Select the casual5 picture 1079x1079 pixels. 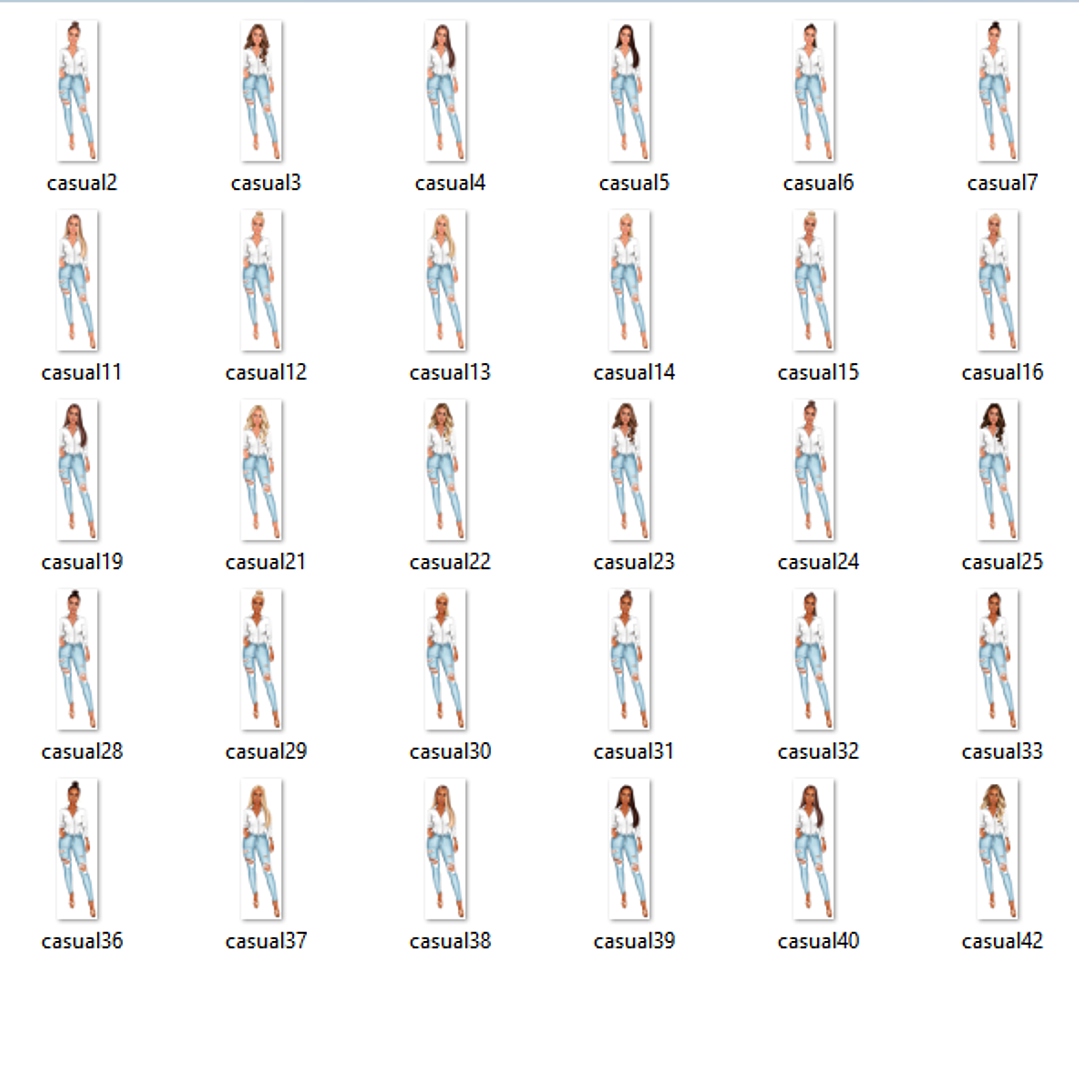pos(632,89)
